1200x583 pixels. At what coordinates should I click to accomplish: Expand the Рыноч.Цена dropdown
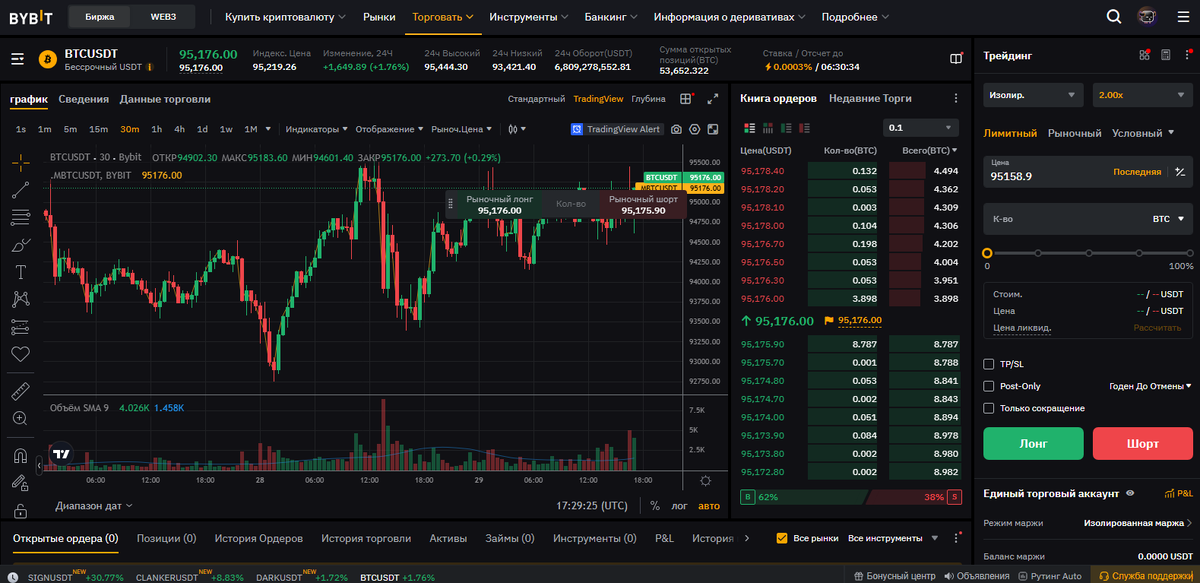point(461,129)
